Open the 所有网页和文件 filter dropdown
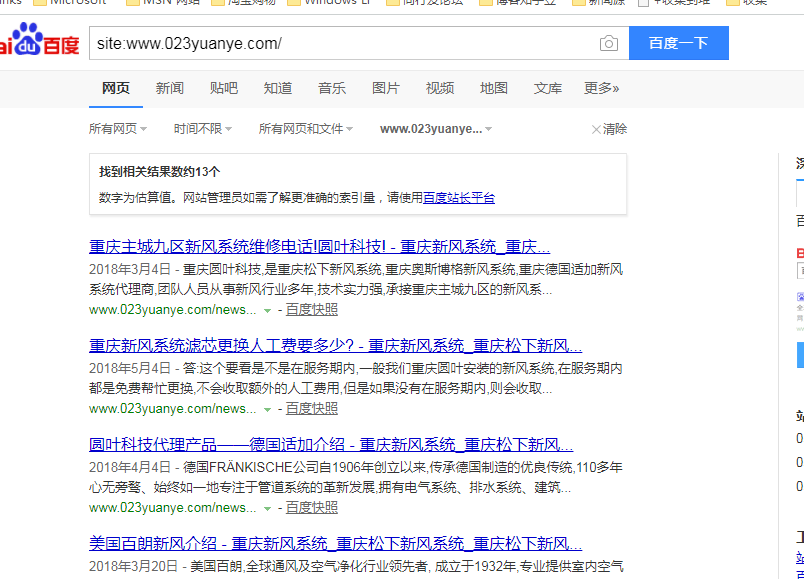 tap(306, 129)
